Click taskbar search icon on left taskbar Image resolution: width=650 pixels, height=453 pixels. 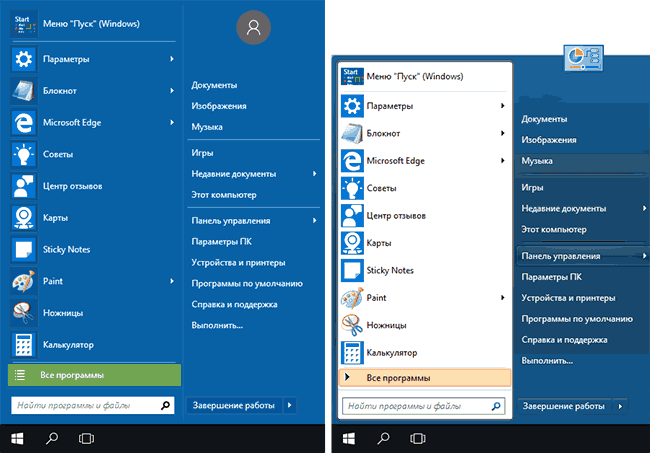[51, 438]
